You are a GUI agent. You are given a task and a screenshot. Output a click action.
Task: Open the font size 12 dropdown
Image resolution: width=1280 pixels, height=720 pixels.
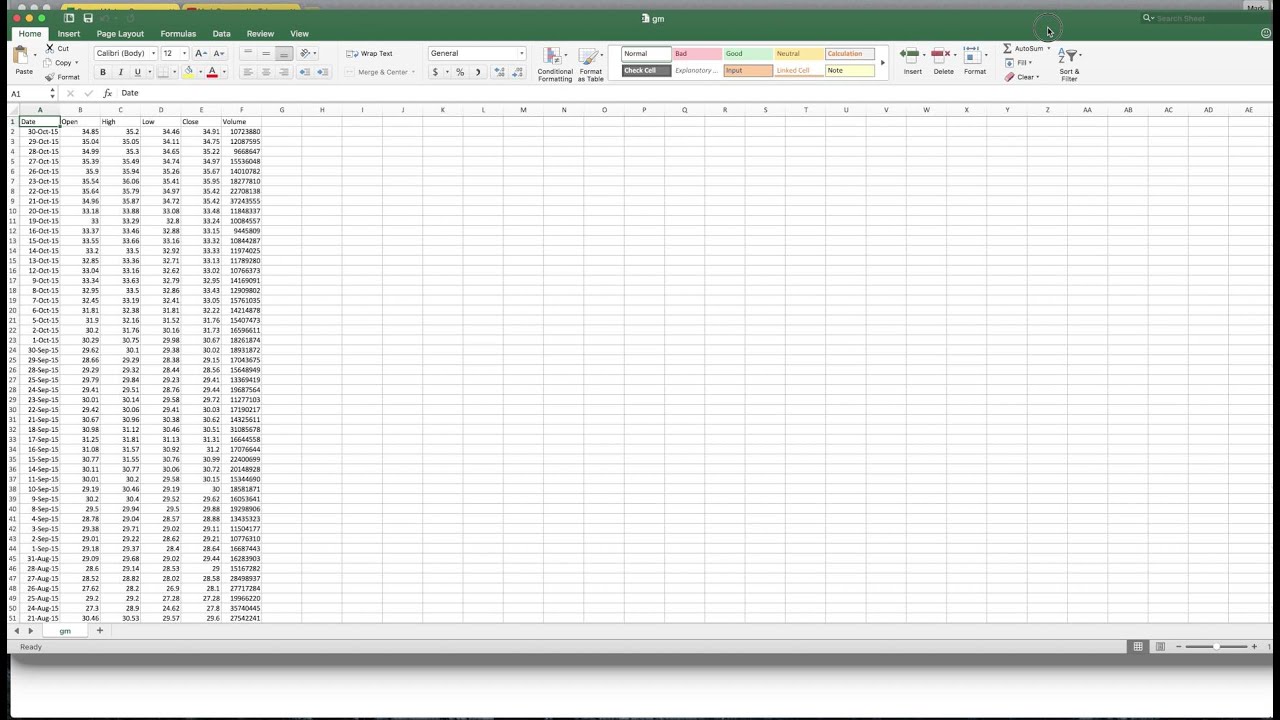(x=184, y=53)
